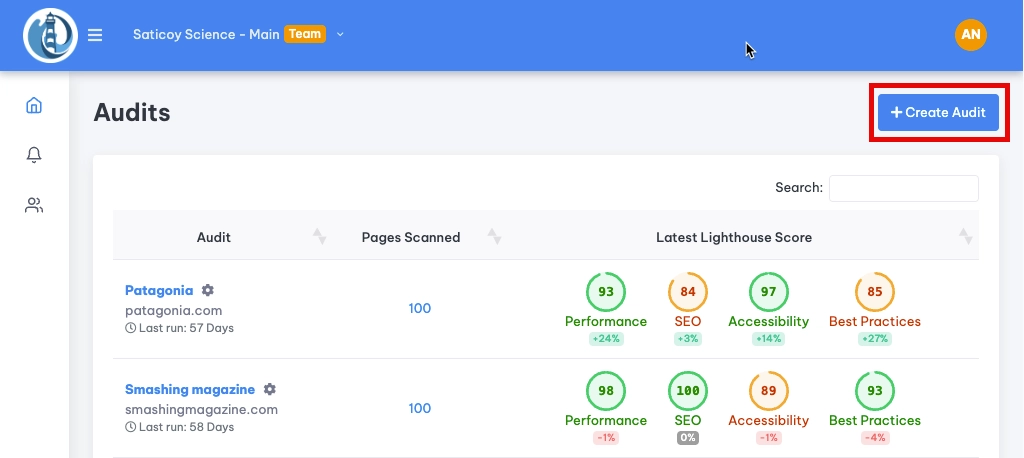
Task: Toggle the hamburger sidebar menu
Action: [x=95, y=35]
